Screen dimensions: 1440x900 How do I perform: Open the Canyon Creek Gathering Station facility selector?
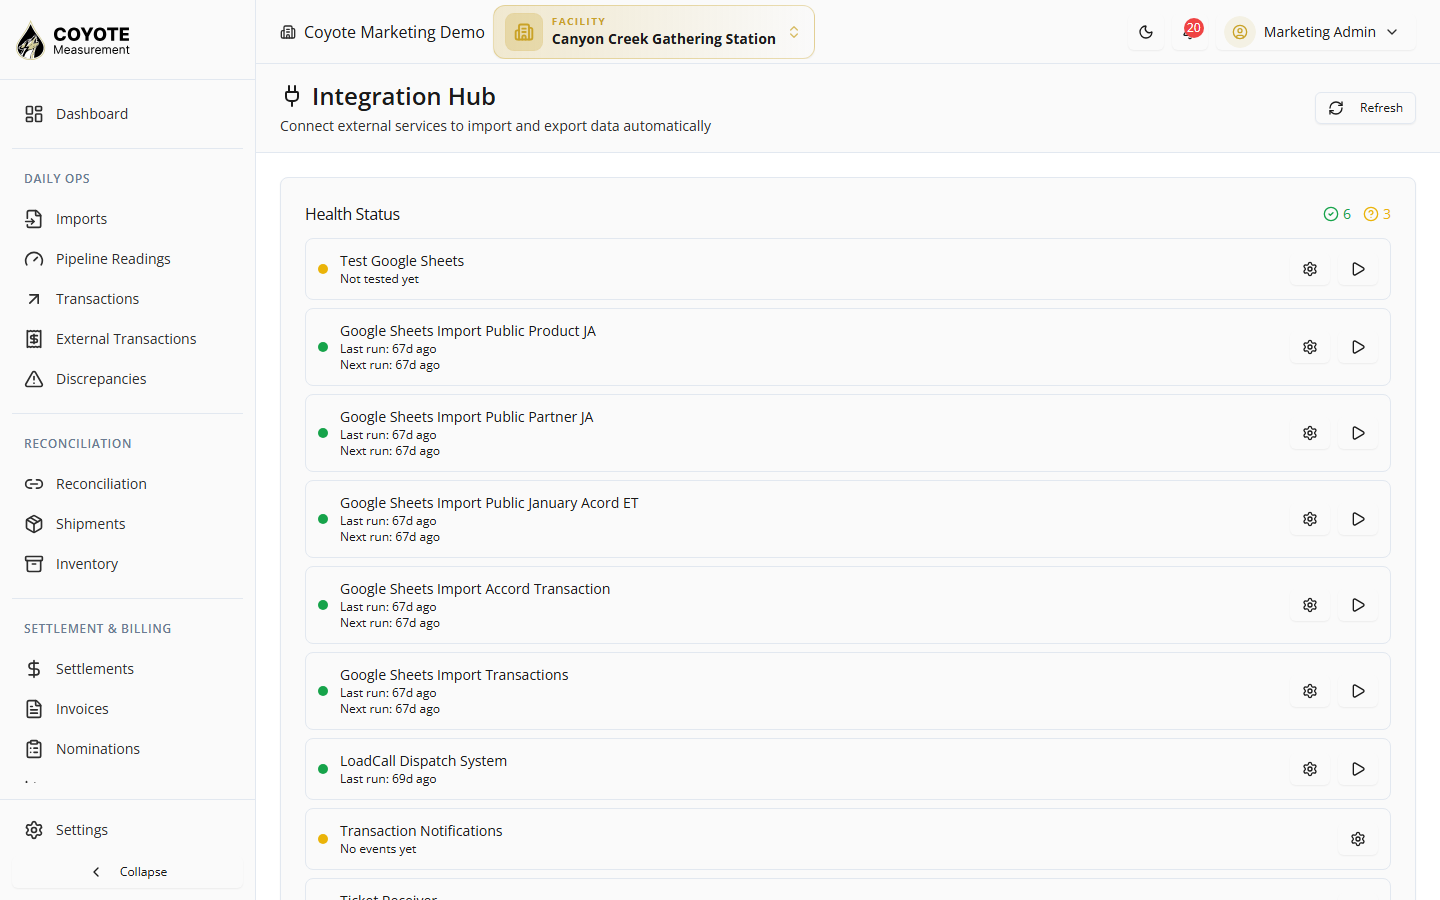pos(654,32)
